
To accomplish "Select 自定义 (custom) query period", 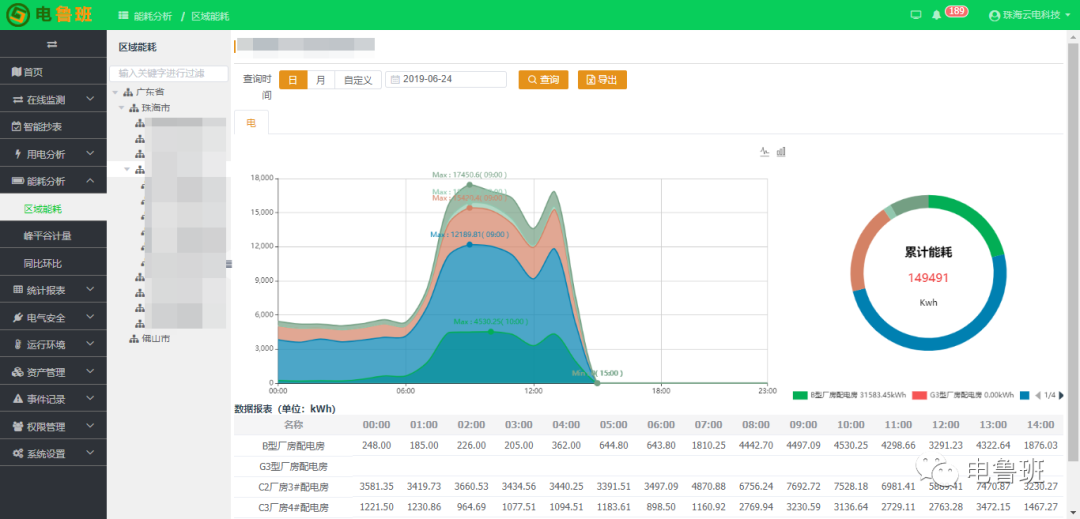I will [x=357, y=80].
